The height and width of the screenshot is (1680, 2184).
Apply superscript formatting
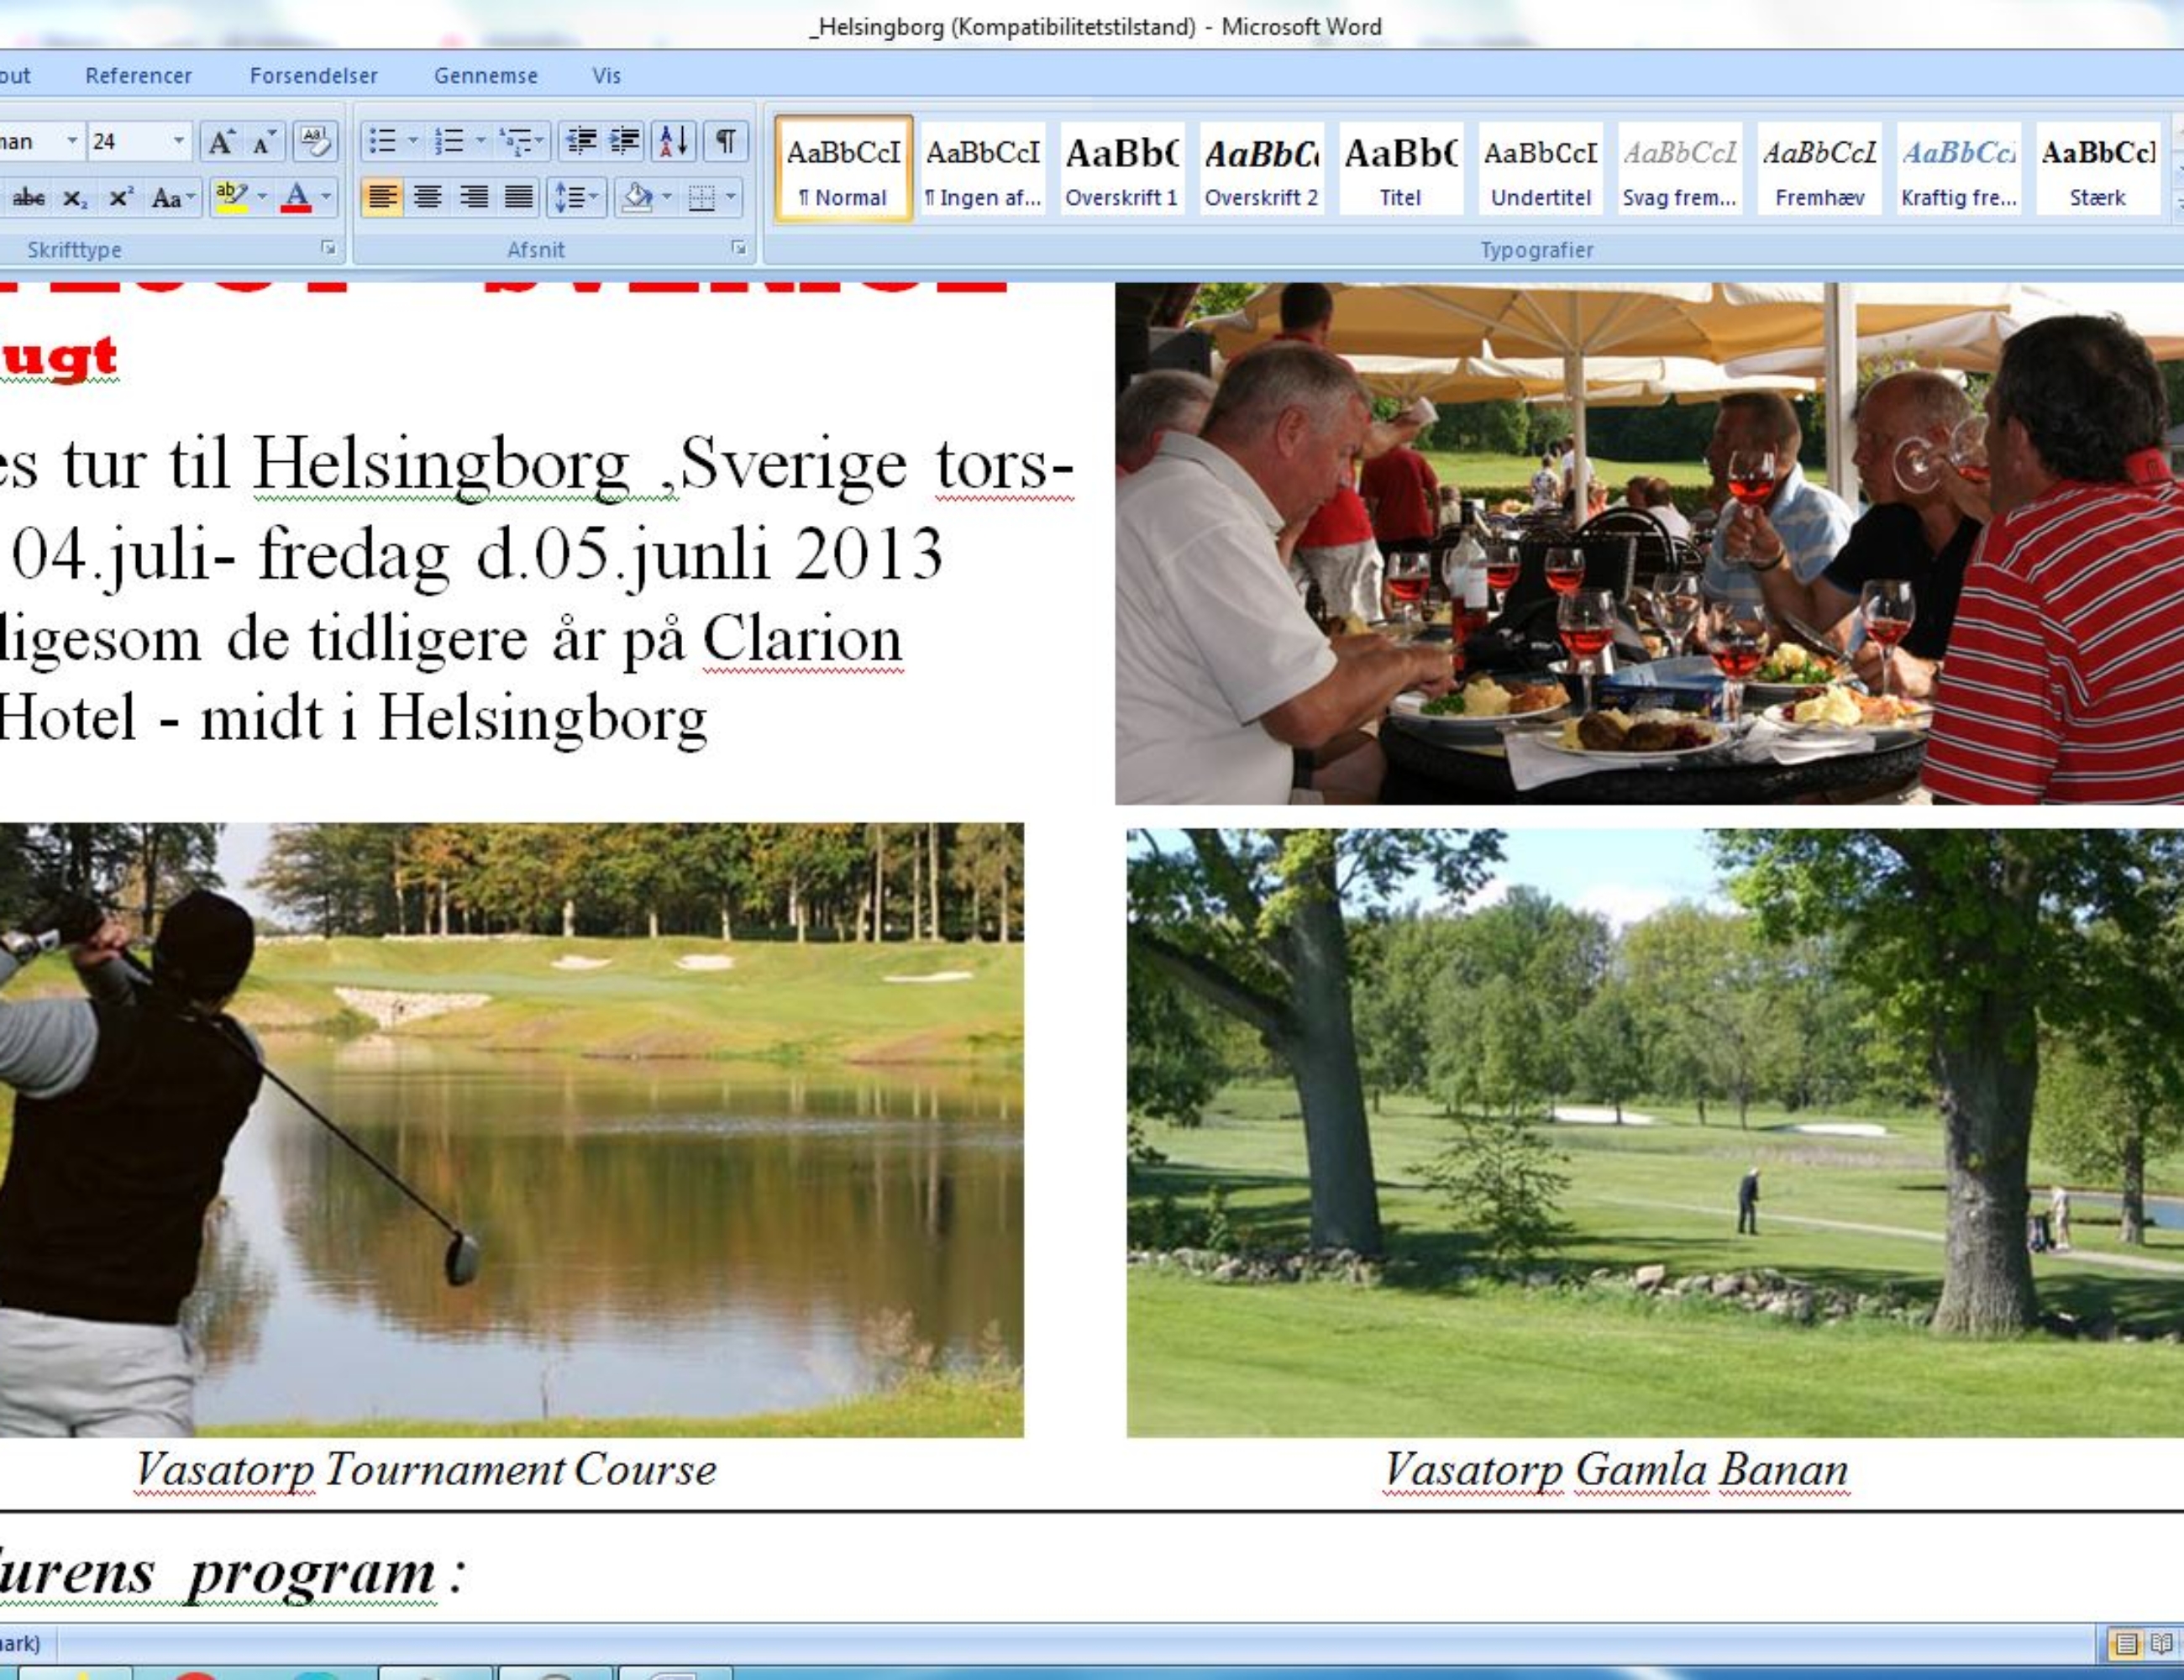point(120,197)
